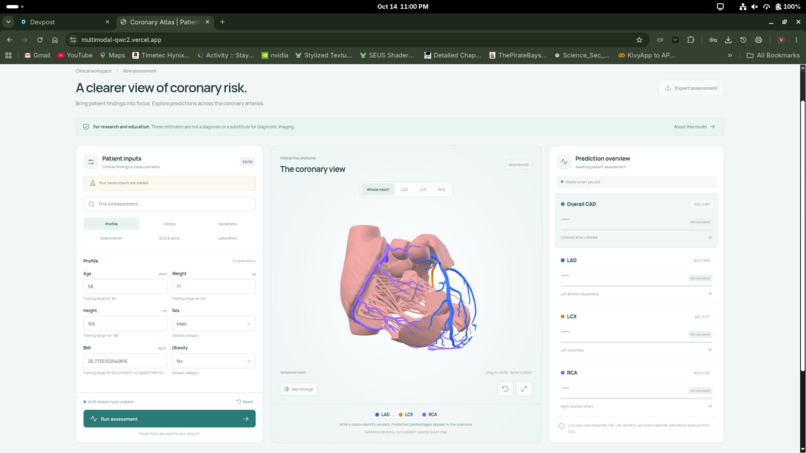Expand the LAD prediction card arrow
The image size is (806, 453).
[709, 294]
